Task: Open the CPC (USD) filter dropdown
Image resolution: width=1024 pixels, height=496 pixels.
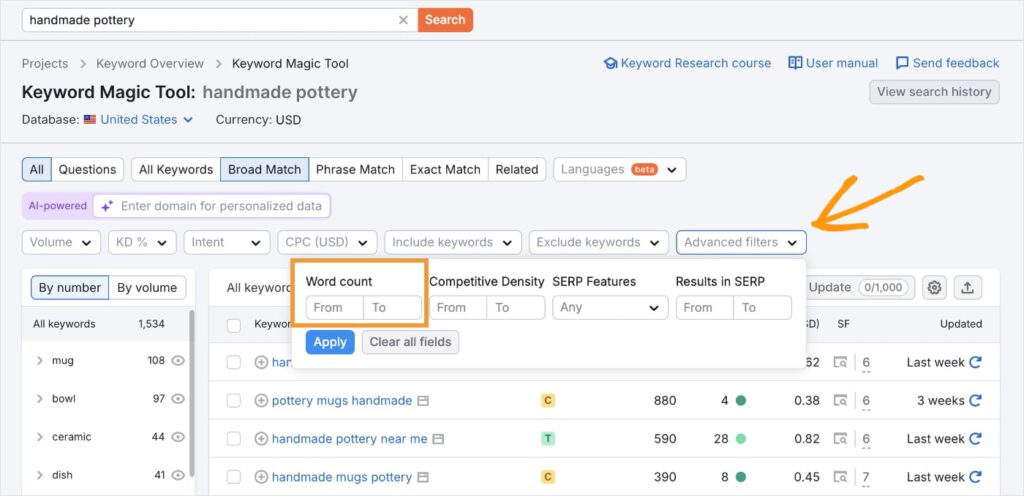Action: click(x=327, y=242)
